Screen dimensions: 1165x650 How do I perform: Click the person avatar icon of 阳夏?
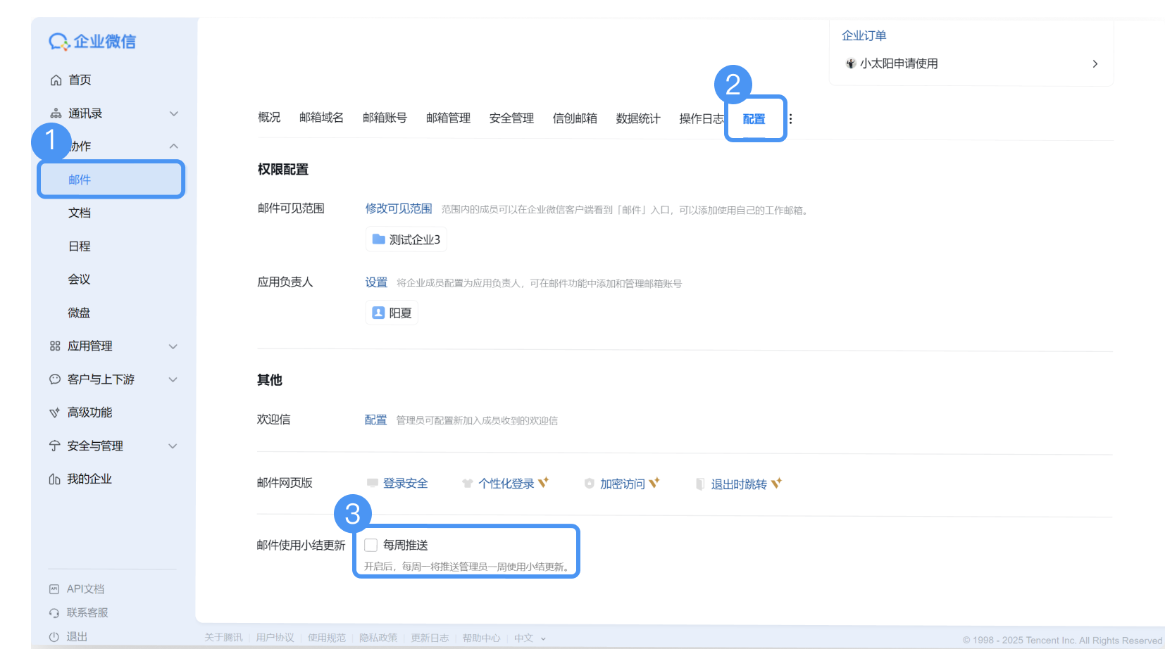(378, 313)
